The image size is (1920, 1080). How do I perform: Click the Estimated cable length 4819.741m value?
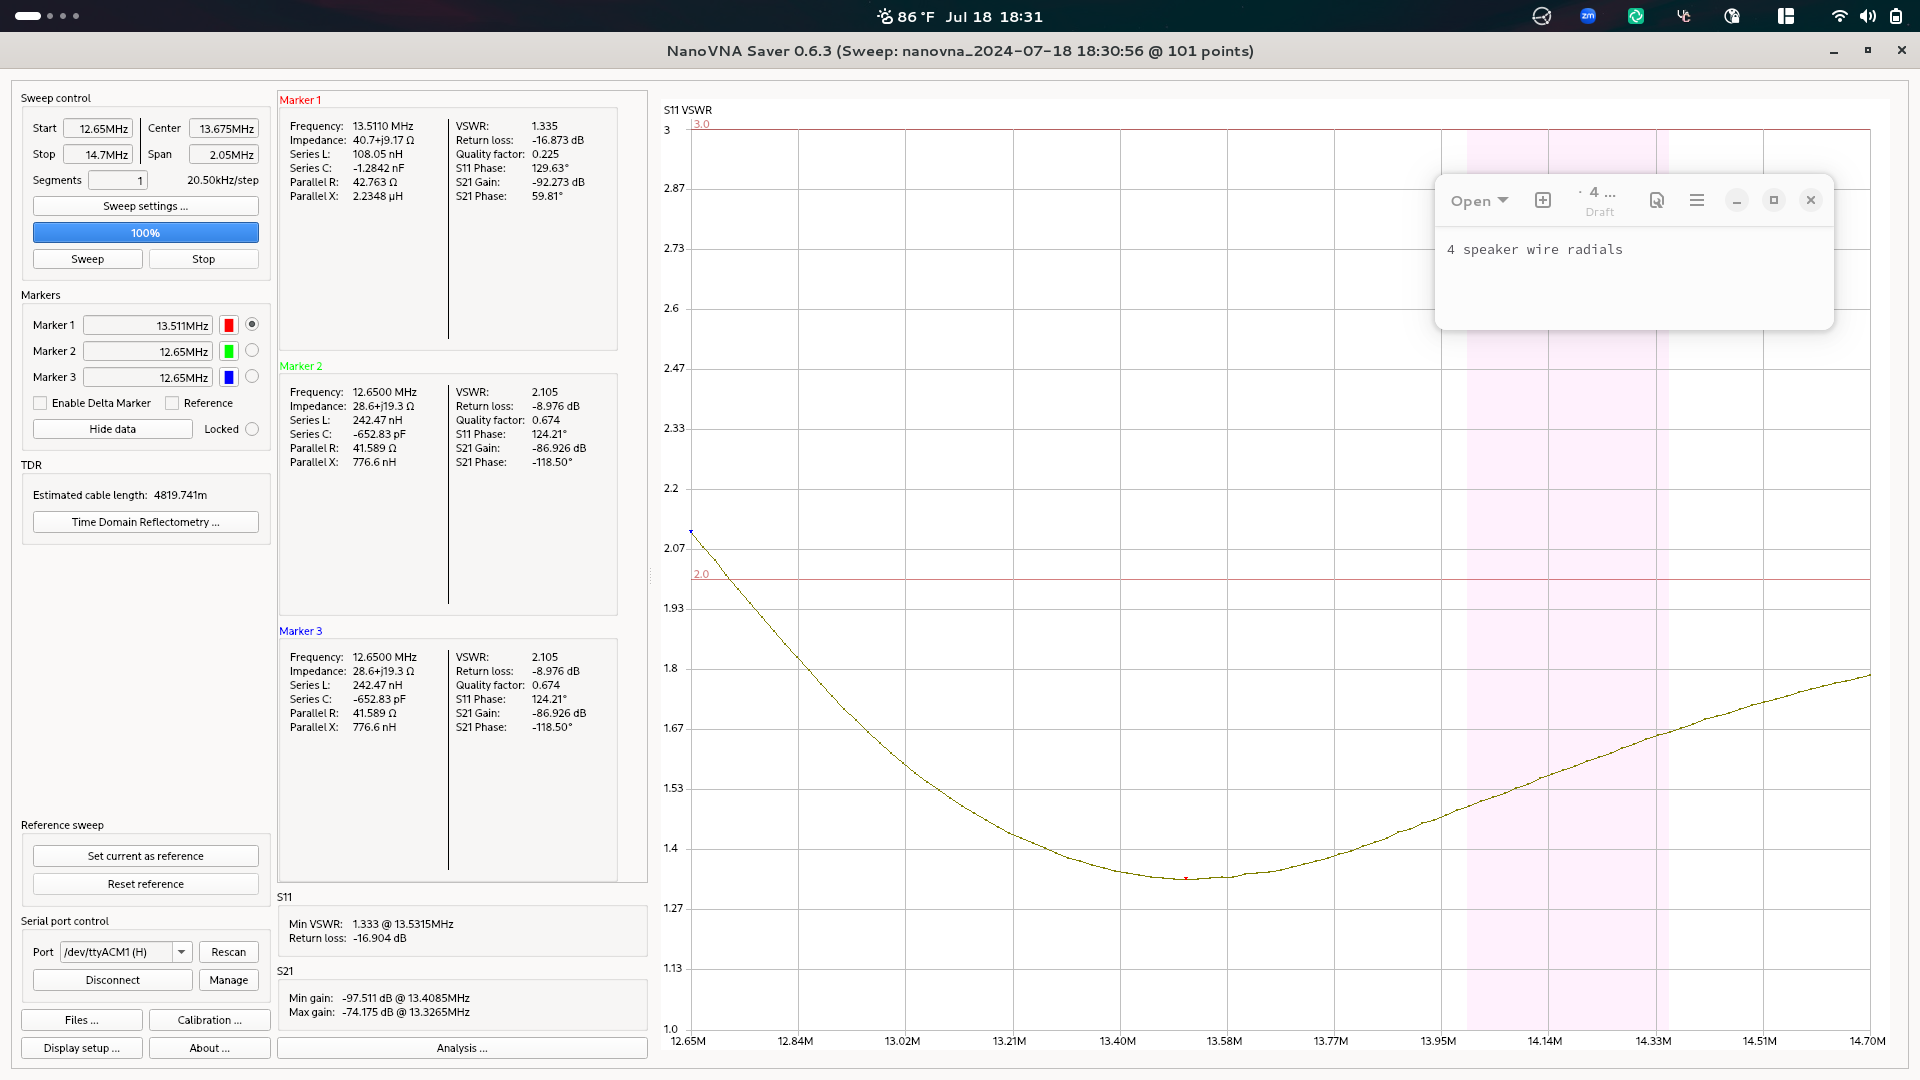pyautogui.click(x=181, y=495)
